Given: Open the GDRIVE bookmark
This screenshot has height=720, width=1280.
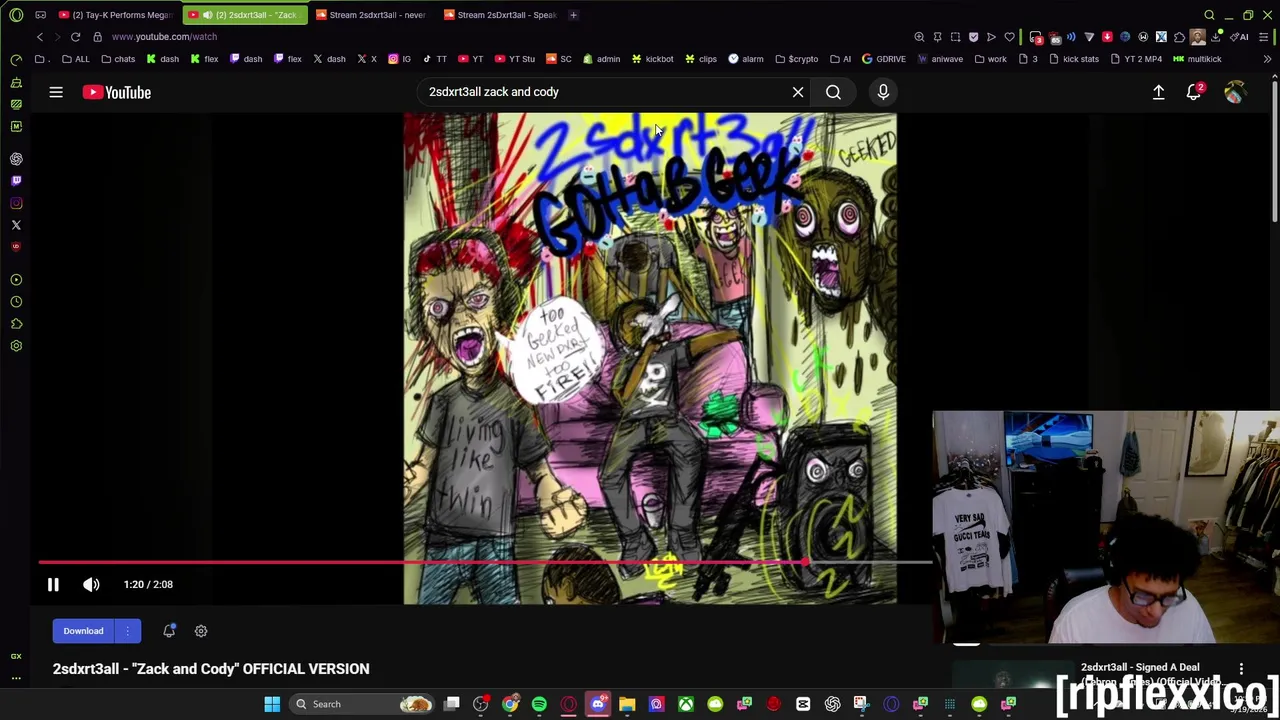Looking at the screenshot, I should [x=884, y=59].
